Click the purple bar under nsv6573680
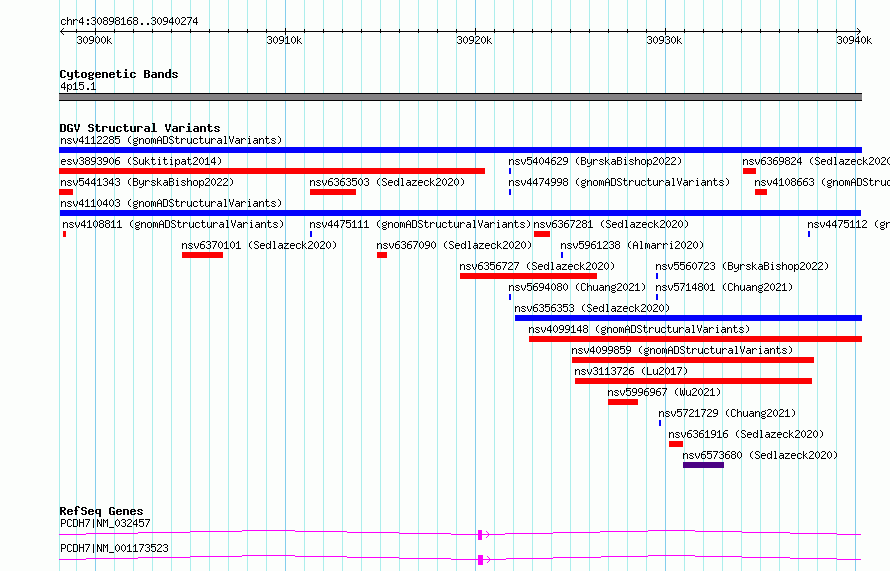 point(703,465)
